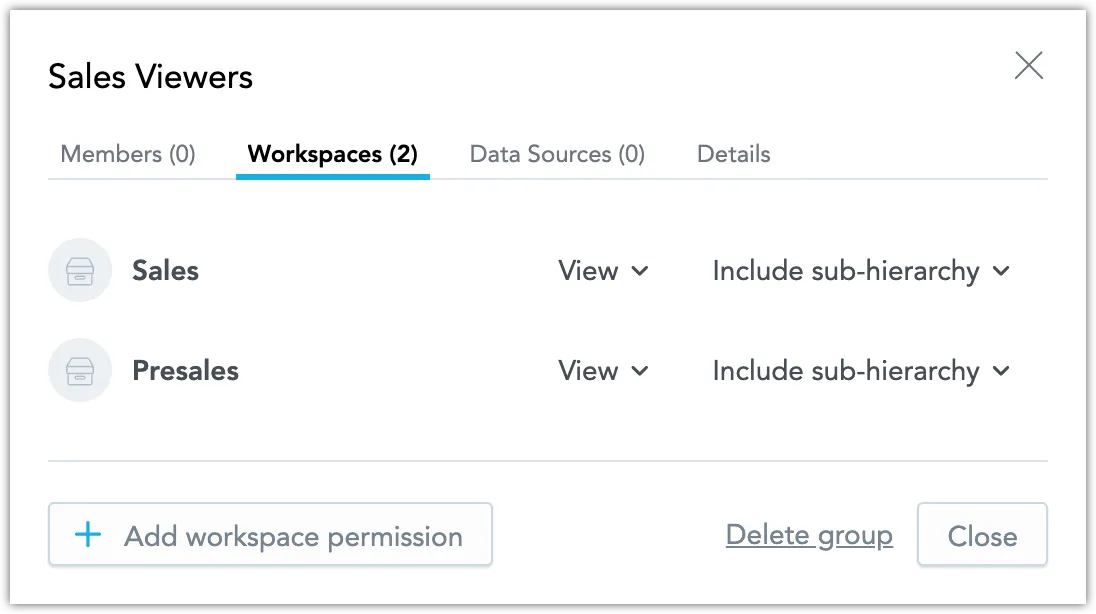Image resolution: width=1096 pixels, height=614 pixels.
Task: Click the plus icon beside Add workspace permission
Action: pos(89,535)
